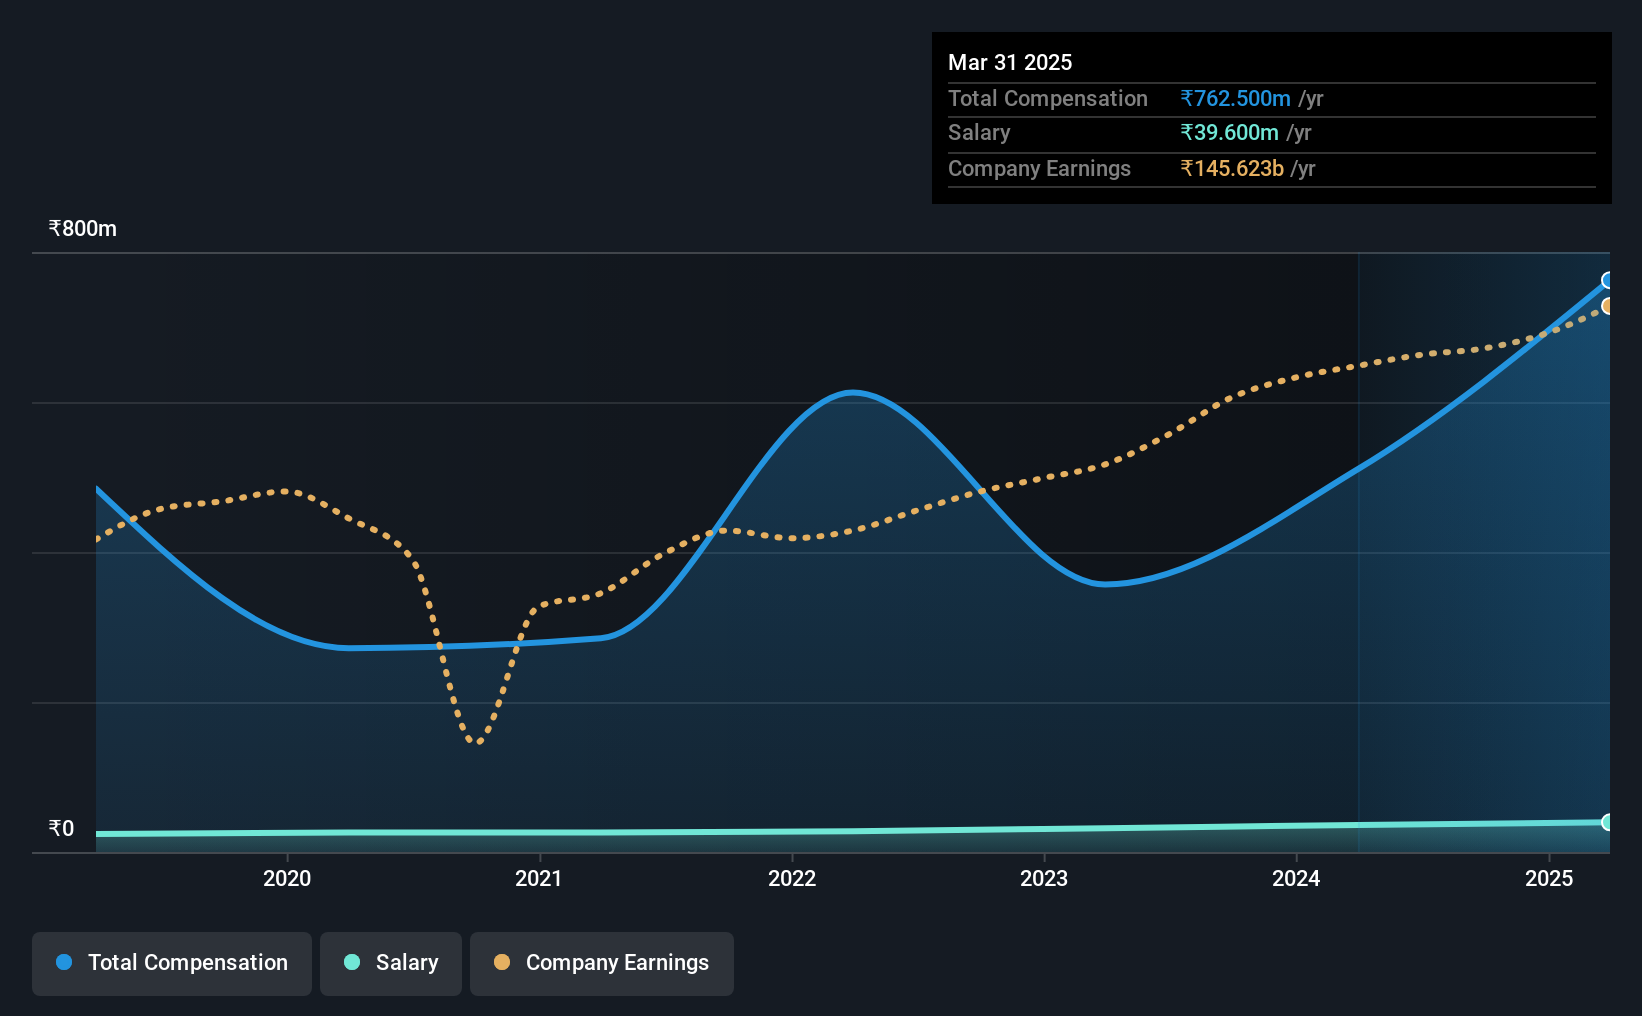This screenshot has height=1016, width=1642.
Task: Click the ₹762.500m total compensation value
Action: click(x=1235, y=98)
